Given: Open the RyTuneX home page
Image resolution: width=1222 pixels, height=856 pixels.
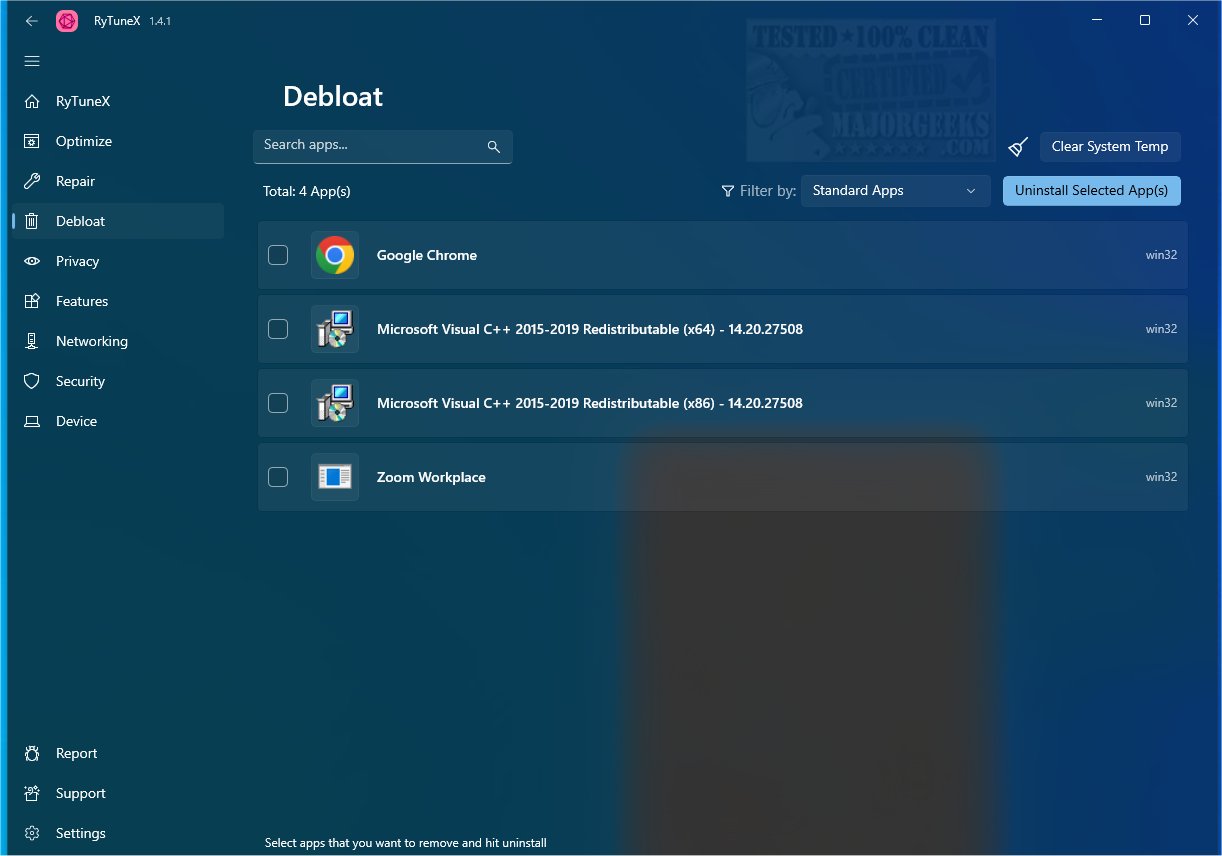Looking at the screenshot, I should pyautogui.click(x=117, y=102).
